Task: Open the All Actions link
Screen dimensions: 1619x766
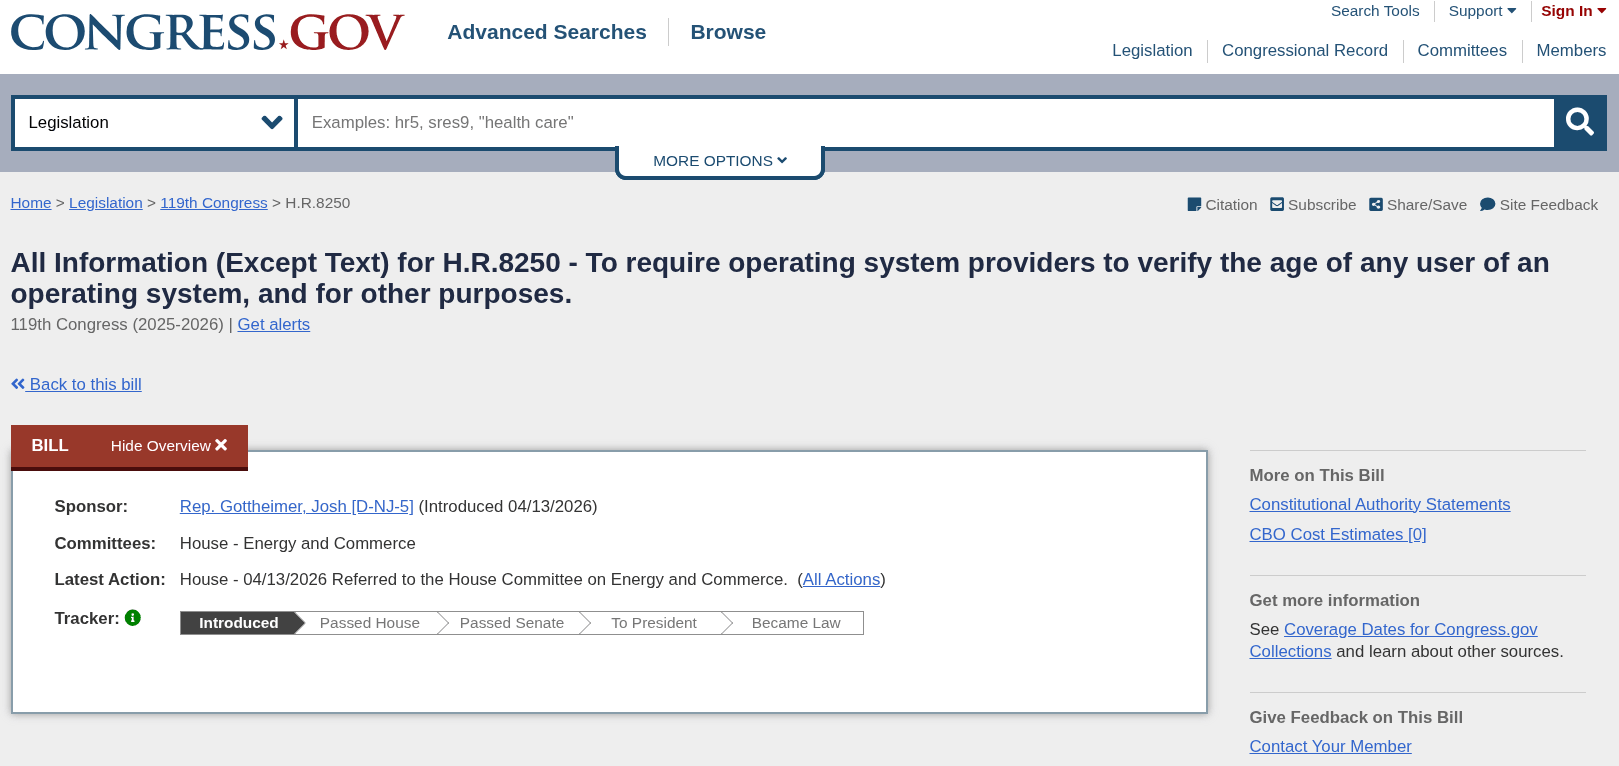Action: pos(842,579)
